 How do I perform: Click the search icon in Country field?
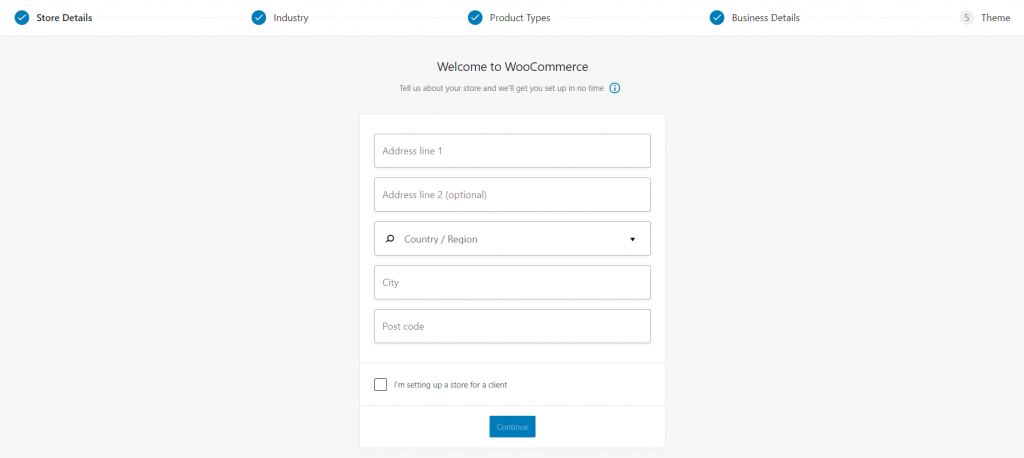click(x=390, y=239)
